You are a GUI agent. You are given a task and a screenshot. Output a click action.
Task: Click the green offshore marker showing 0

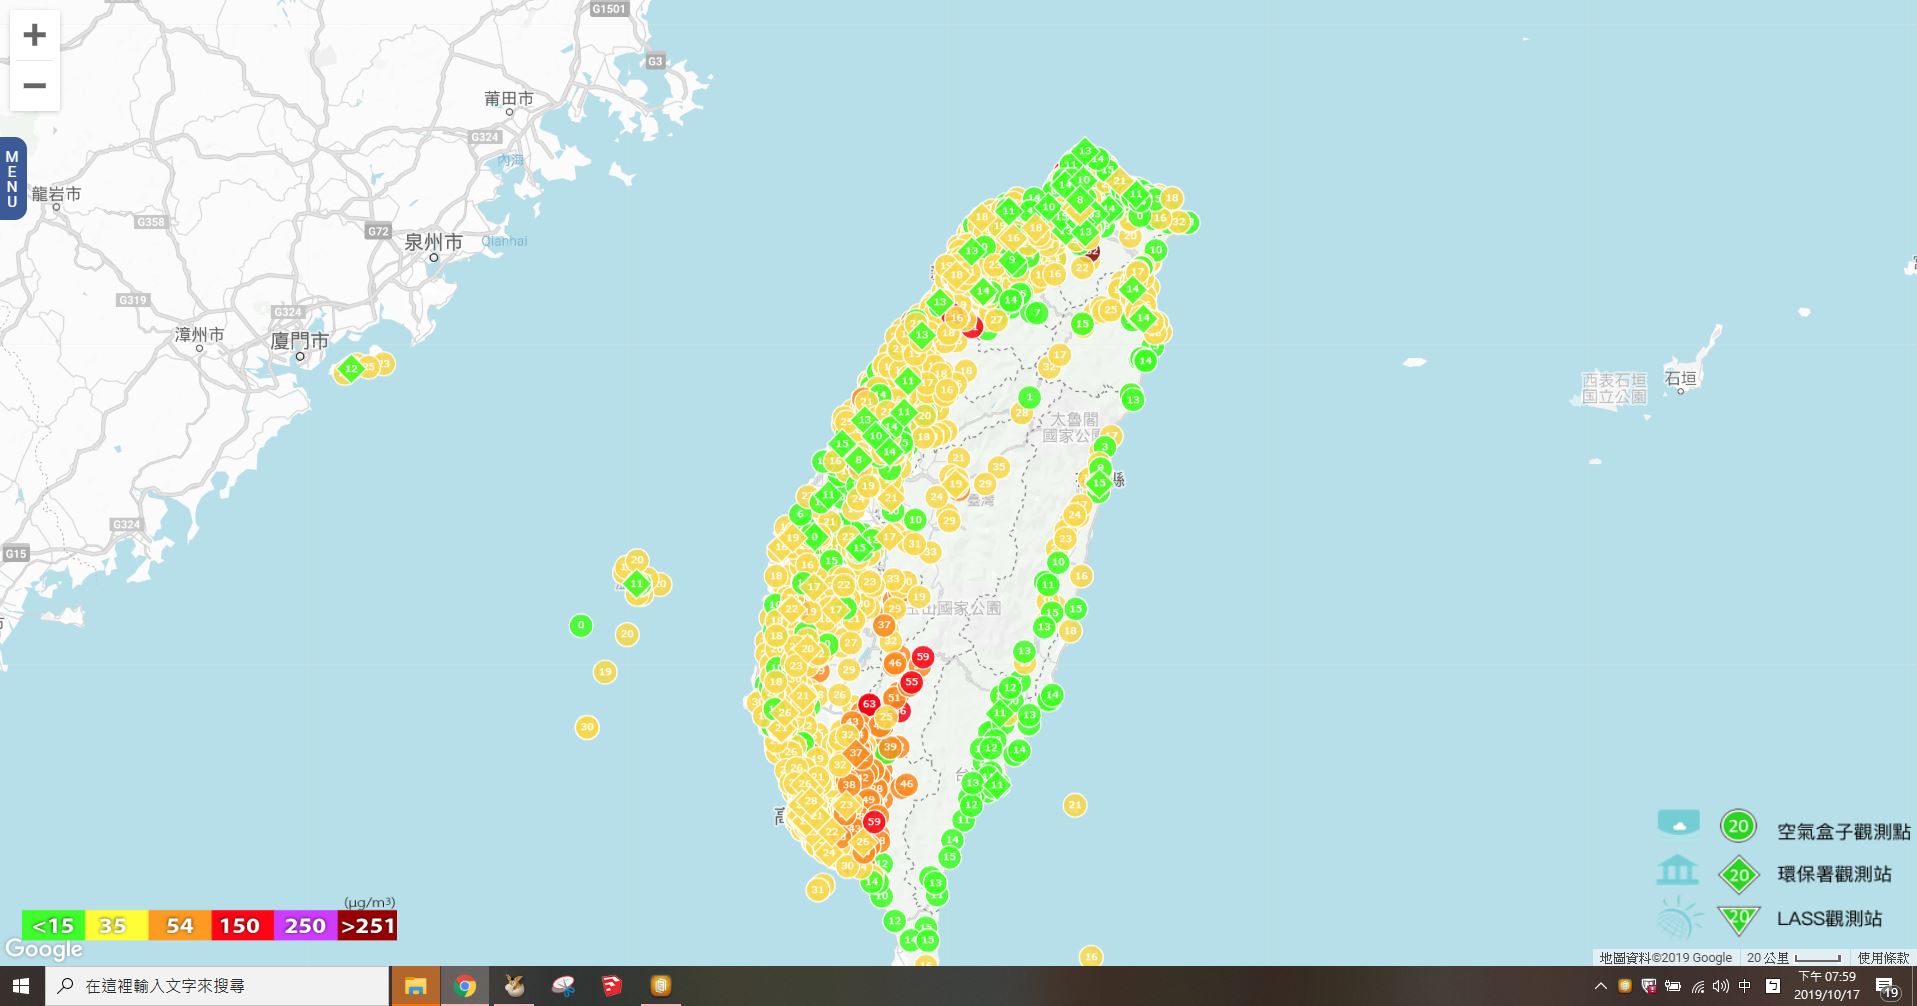[581, 626]
